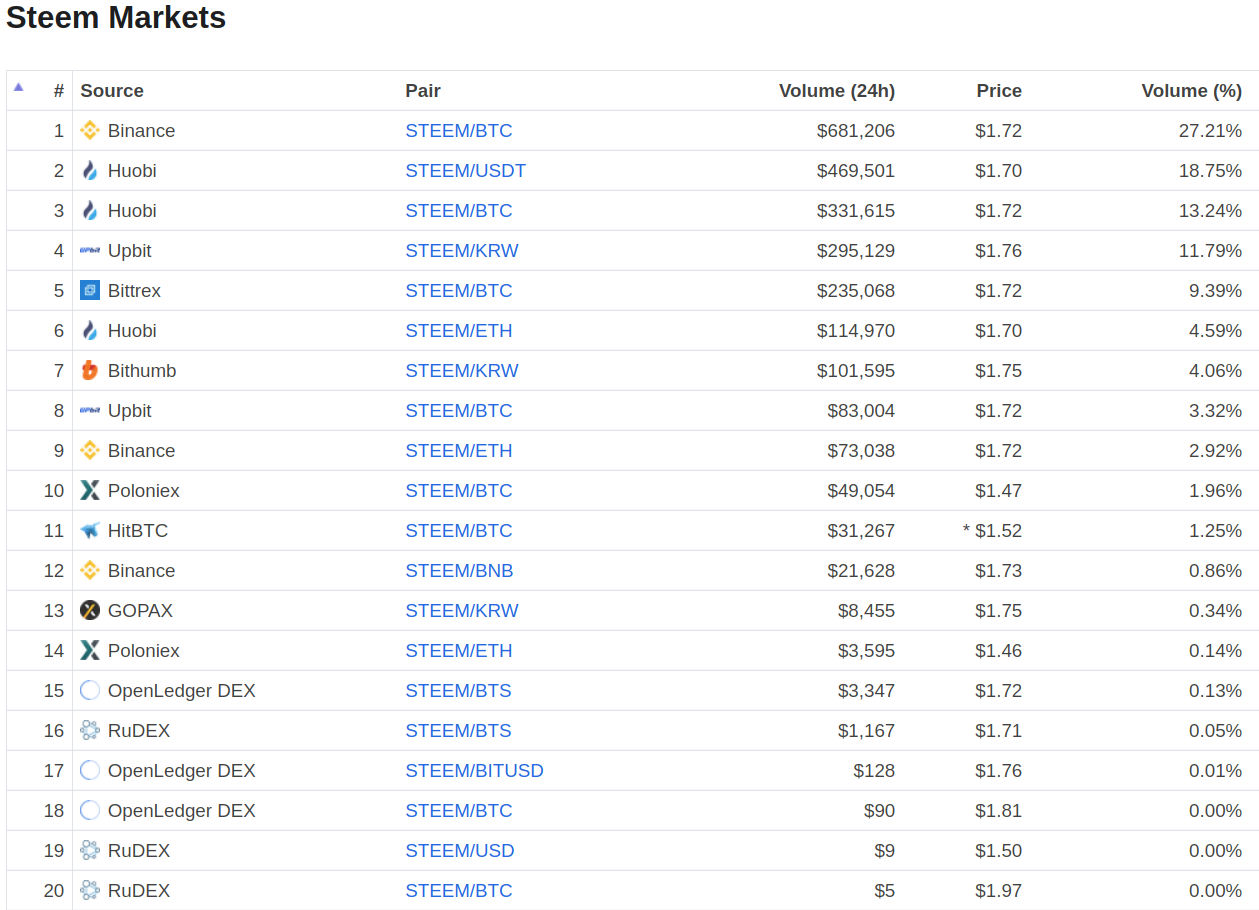Click the RuDEX icon in row 19
This screenshot has height=910, width=1259.
click(x=90, y=850)
